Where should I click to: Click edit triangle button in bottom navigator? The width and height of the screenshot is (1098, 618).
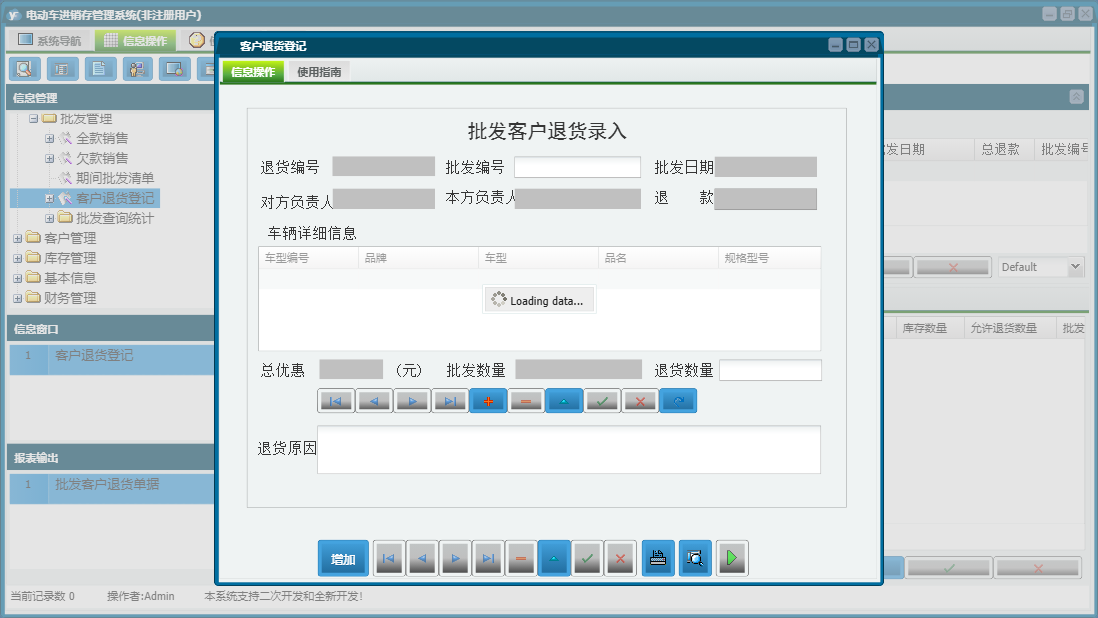point(554,559)
